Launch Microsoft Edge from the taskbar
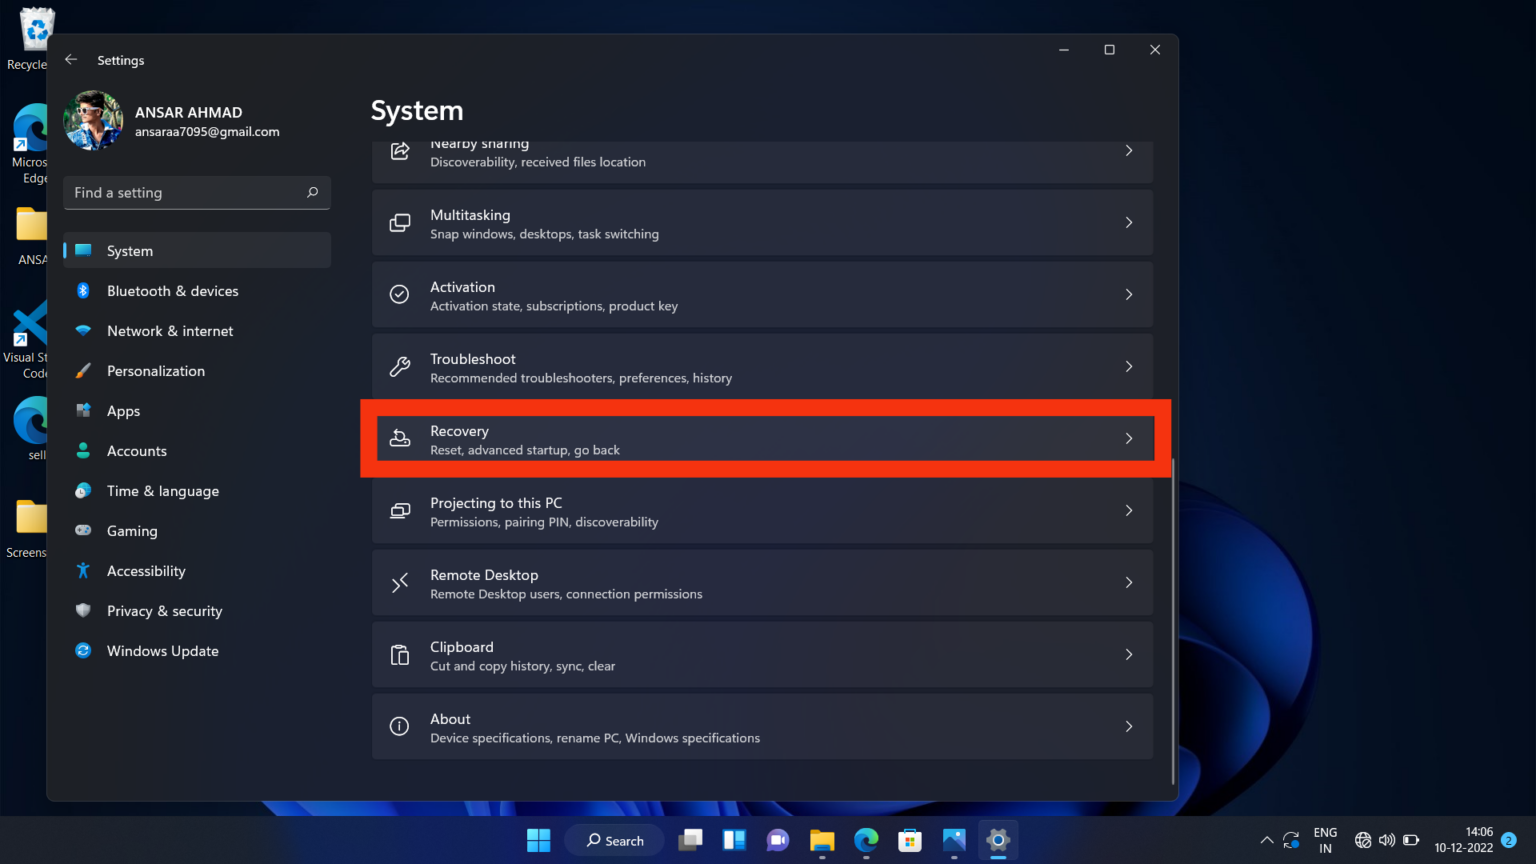 tap(865, 840)
